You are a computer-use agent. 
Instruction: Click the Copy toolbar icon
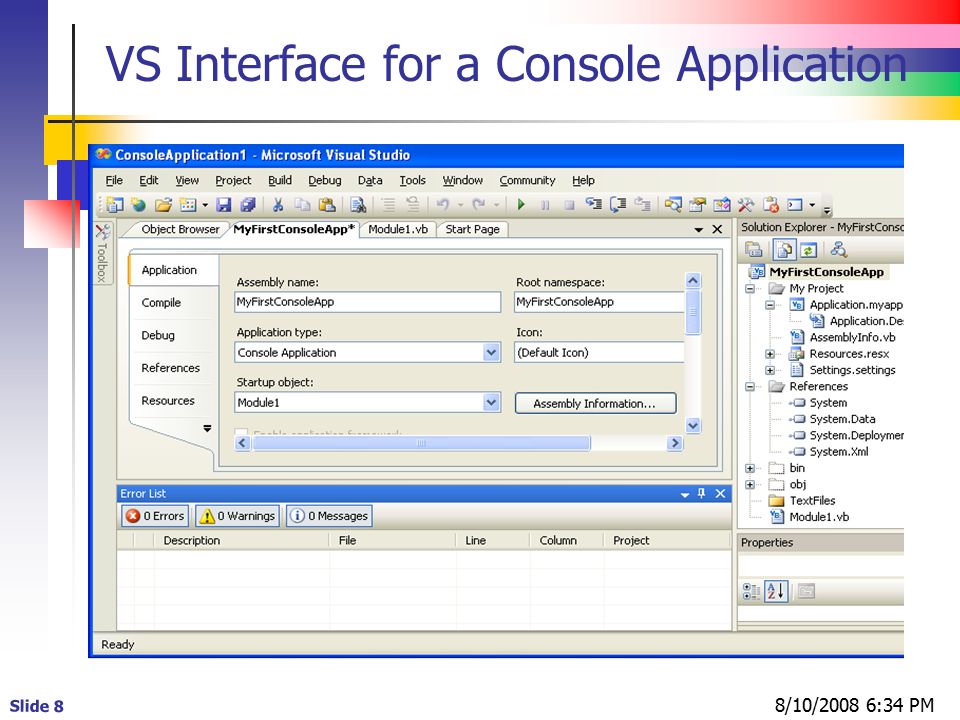click(x=302, y=204)
